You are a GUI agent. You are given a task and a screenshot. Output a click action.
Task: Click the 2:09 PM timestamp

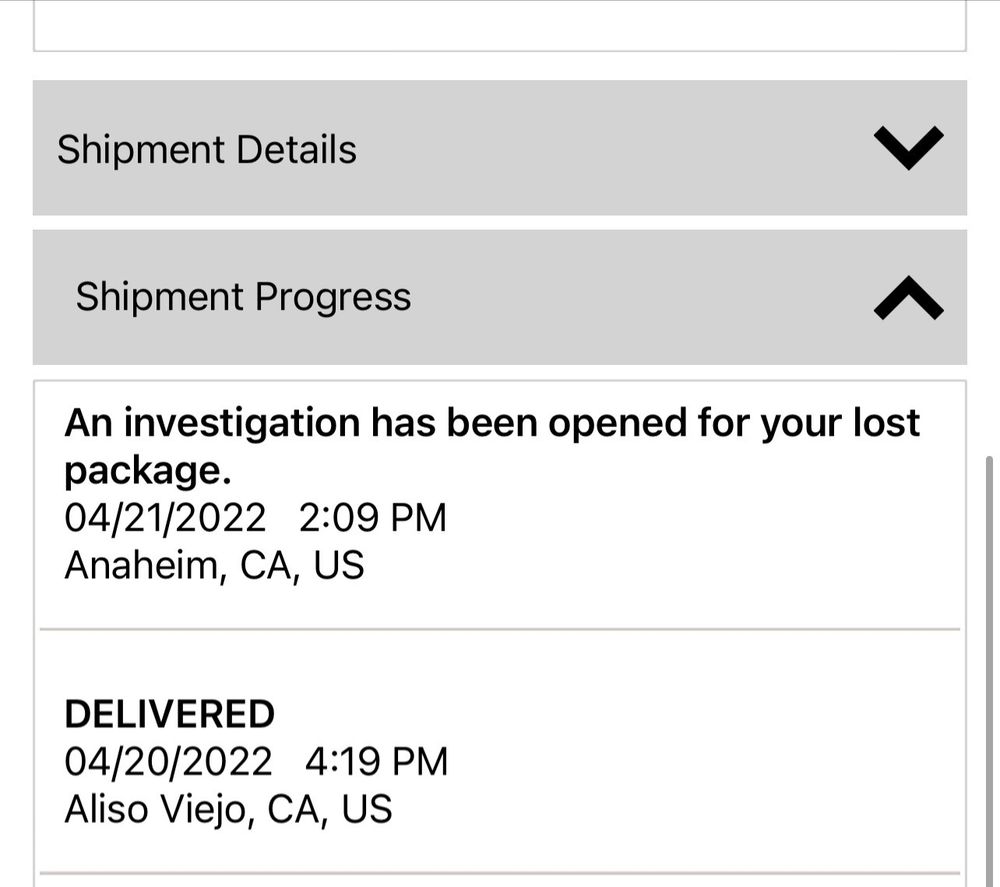(x=372, y=518)
